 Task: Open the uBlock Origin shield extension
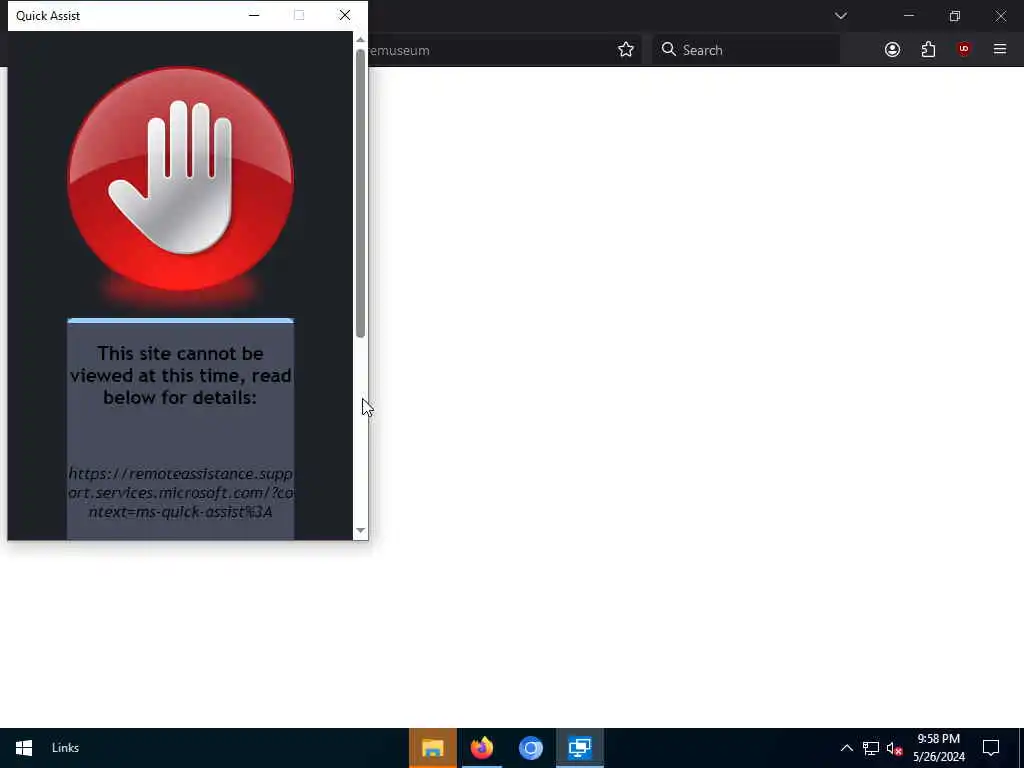(x=964, y=50)
